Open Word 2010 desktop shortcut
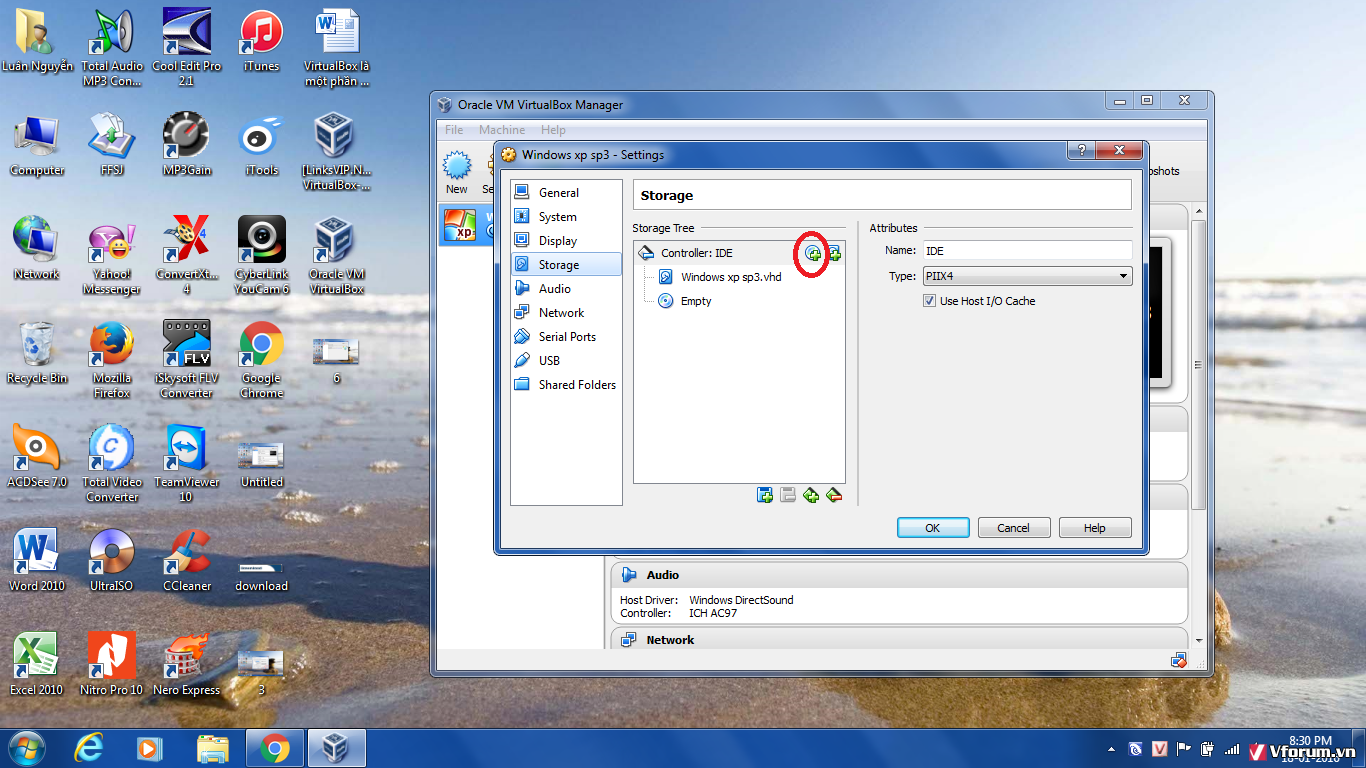Image resolution: width=1366 pixels, height=768 pixels. coord(37,561)
